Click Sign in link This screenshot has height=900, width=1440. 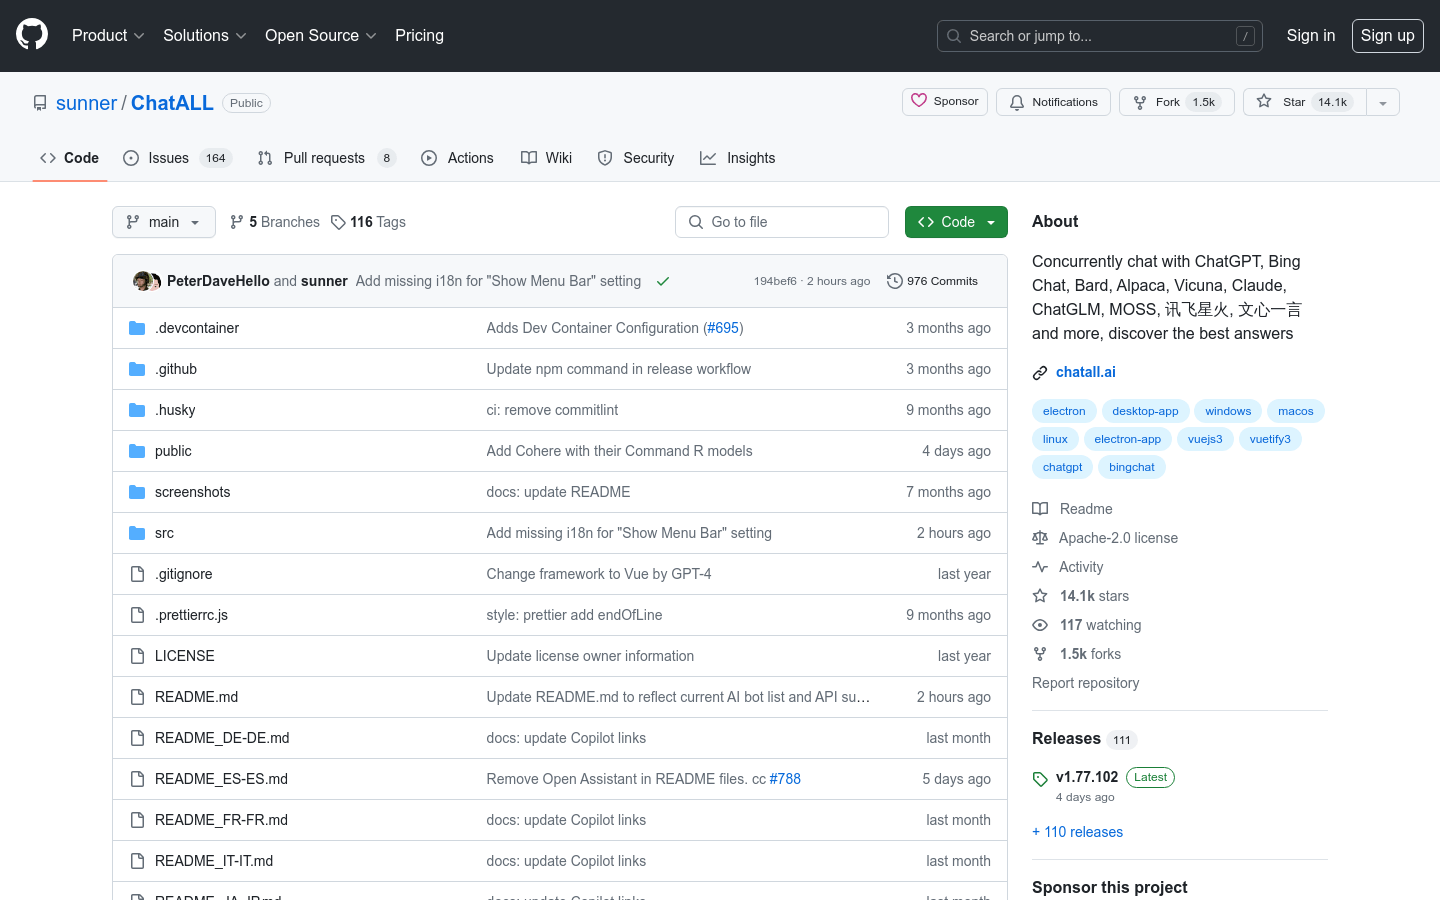[x=1311, y=35]
